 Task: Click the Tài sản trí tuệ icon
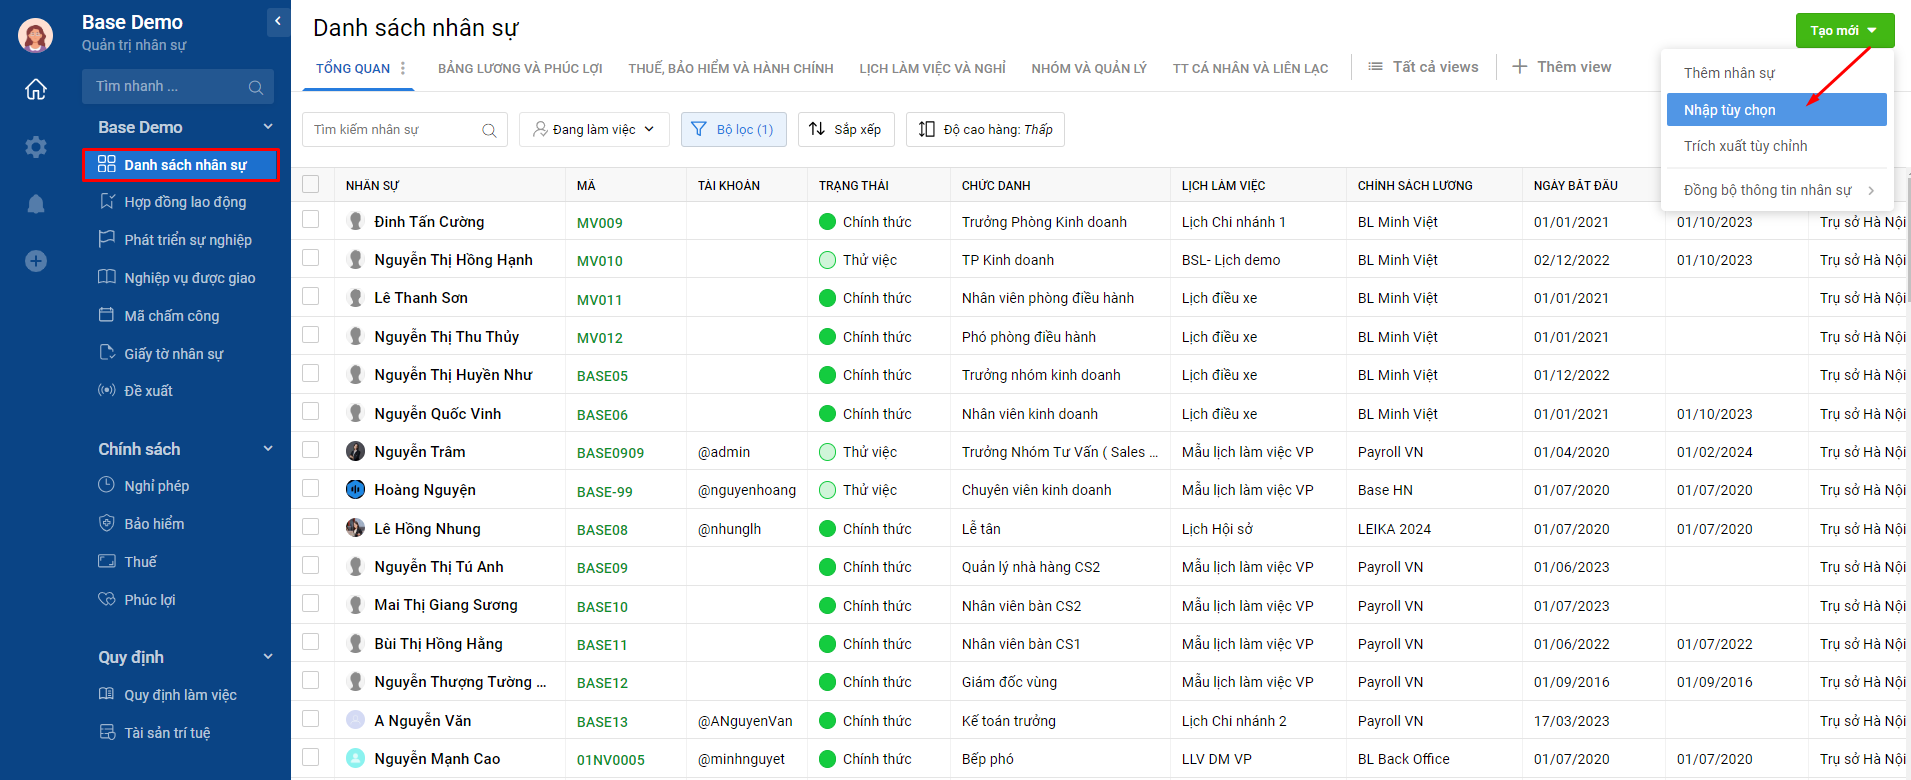pyautogui.click(x=107, y=732)
